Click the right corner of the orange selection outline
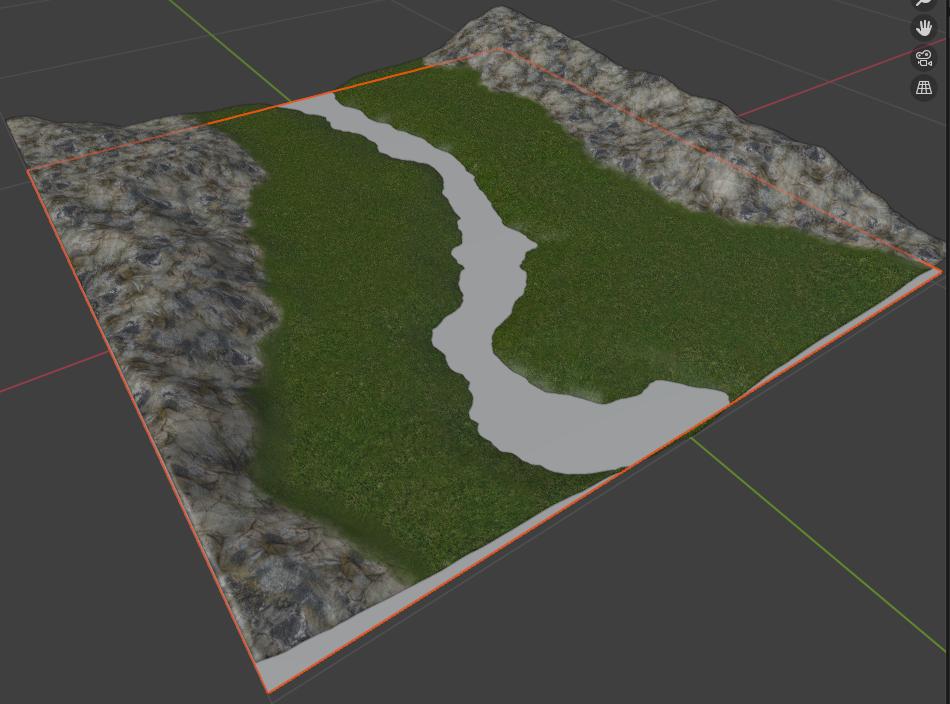Image resolution: width=950 pixels, height=704 pixels. (940, 270)
